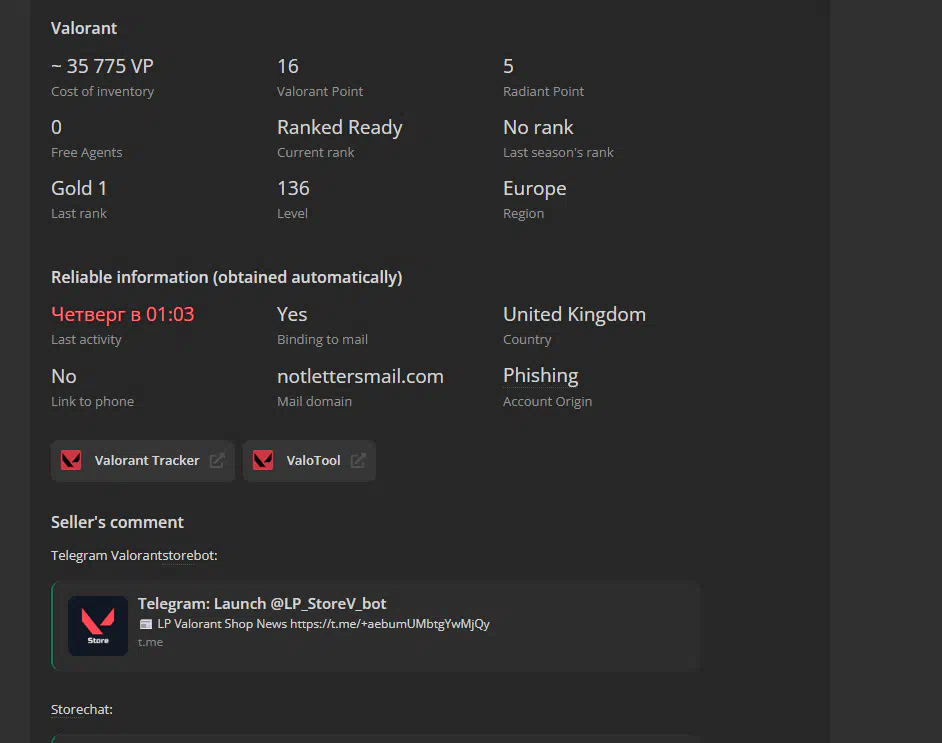Click the level value '136'

(x=293, y=189)
